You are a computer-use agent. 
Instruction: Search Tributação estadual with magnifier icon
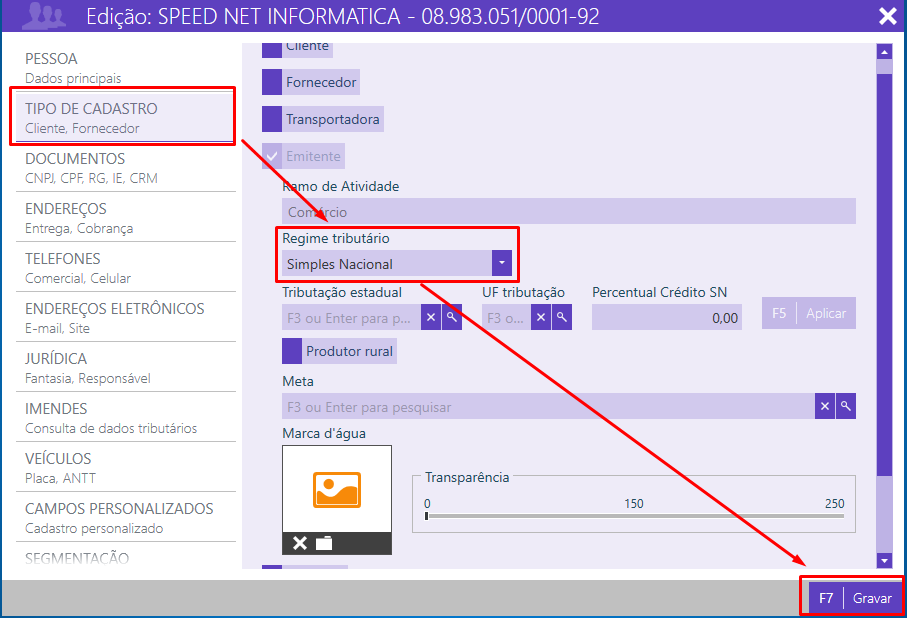coord(452,317)
